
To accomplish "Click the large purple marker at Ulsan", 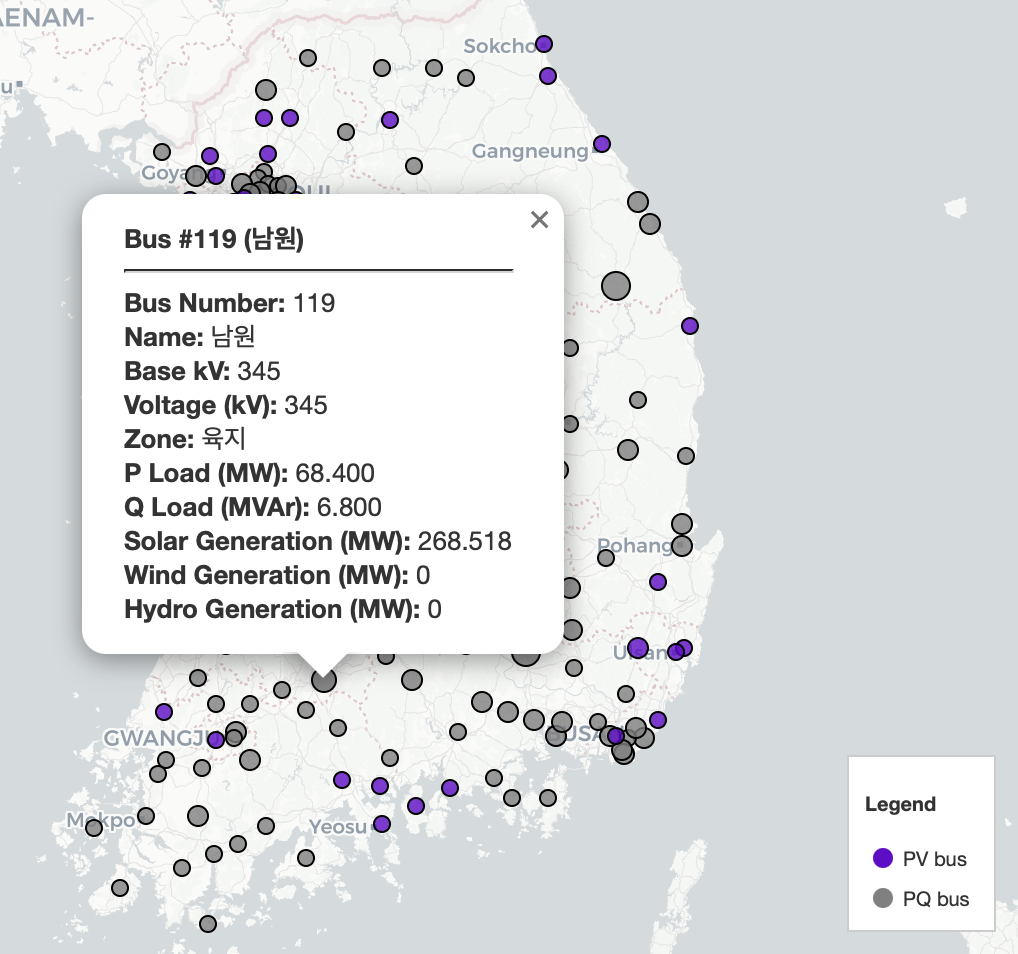I will point(638,647).
